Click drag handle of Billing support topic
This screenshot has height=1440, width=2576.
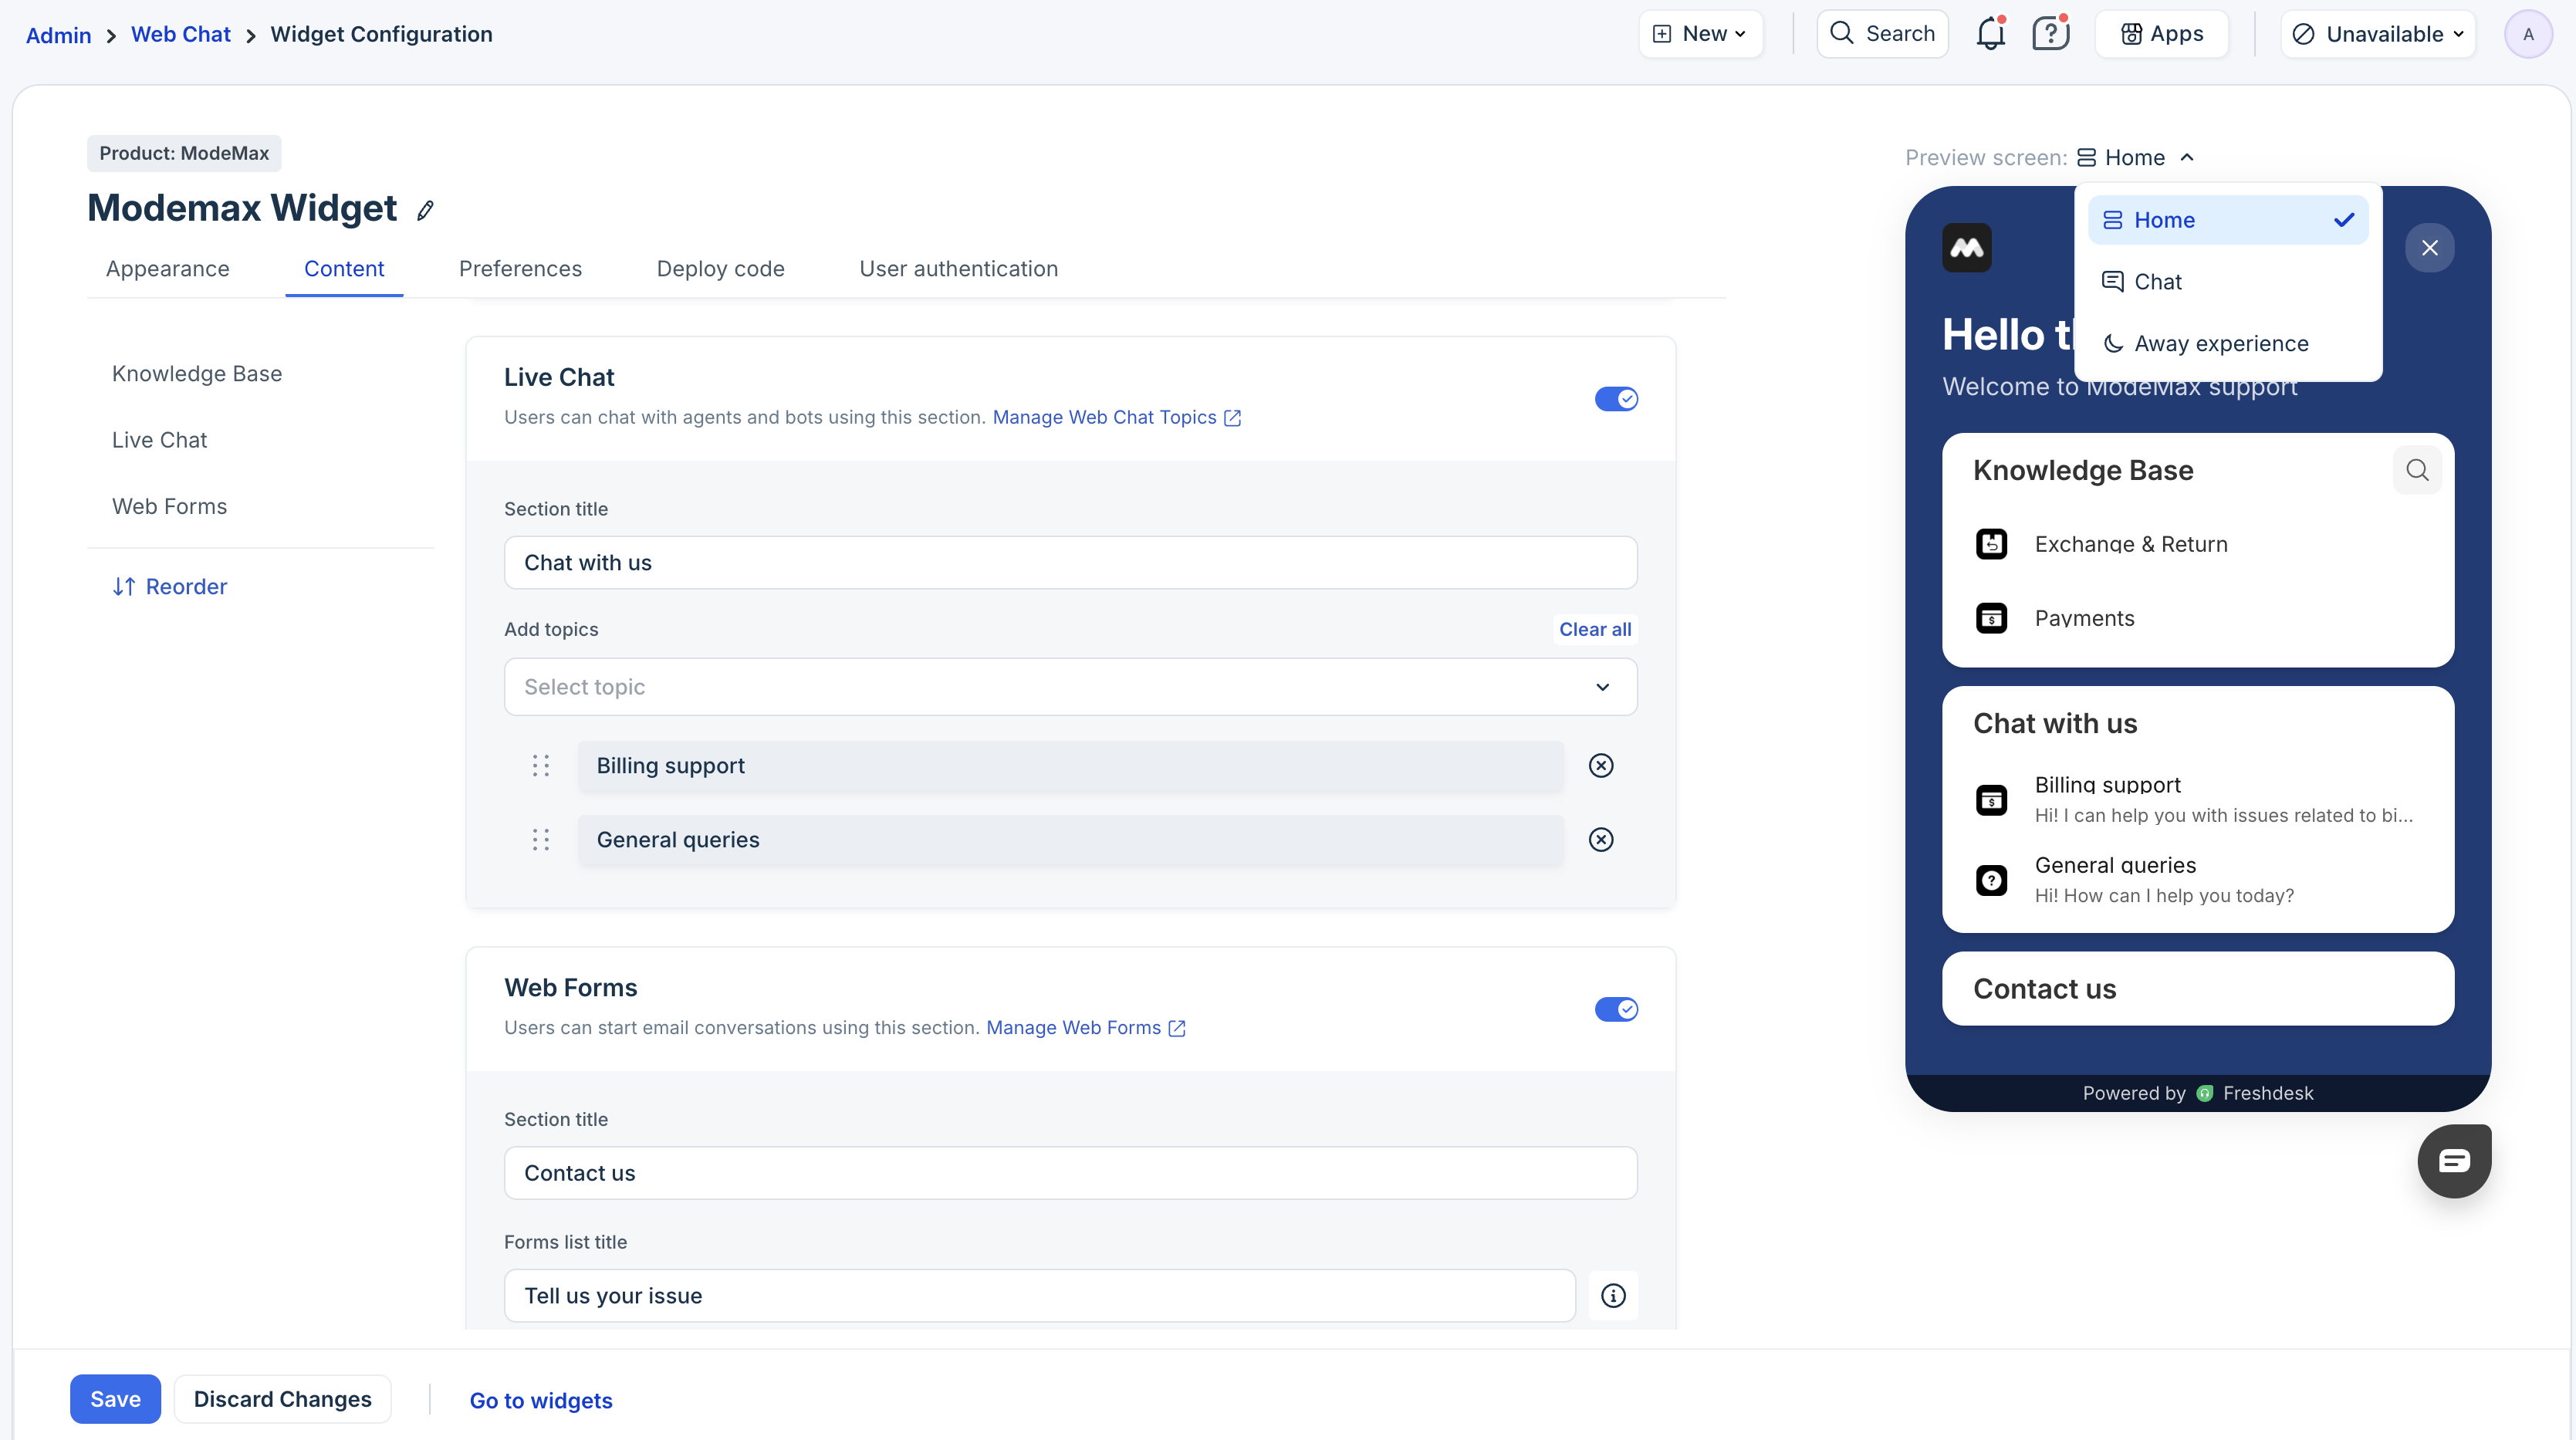541,766
